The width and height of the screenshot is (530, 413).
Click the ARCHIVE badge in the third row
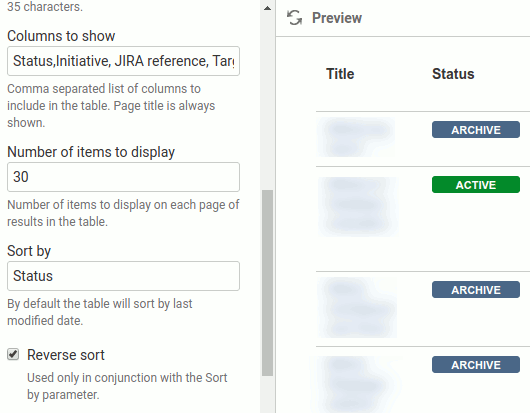point(476,290)
